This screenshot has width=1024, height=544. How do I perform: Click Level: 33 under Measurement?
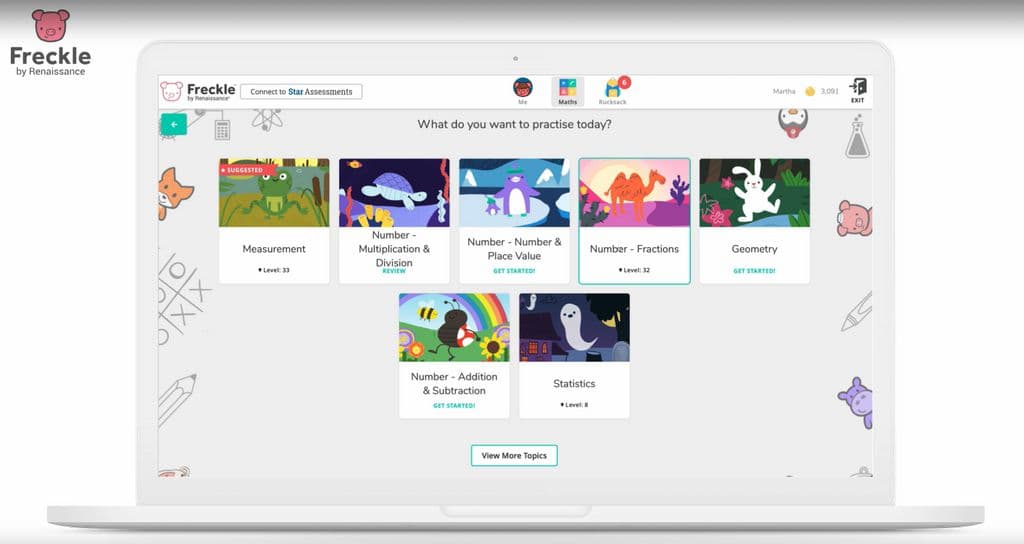click(x=274, y=270)
